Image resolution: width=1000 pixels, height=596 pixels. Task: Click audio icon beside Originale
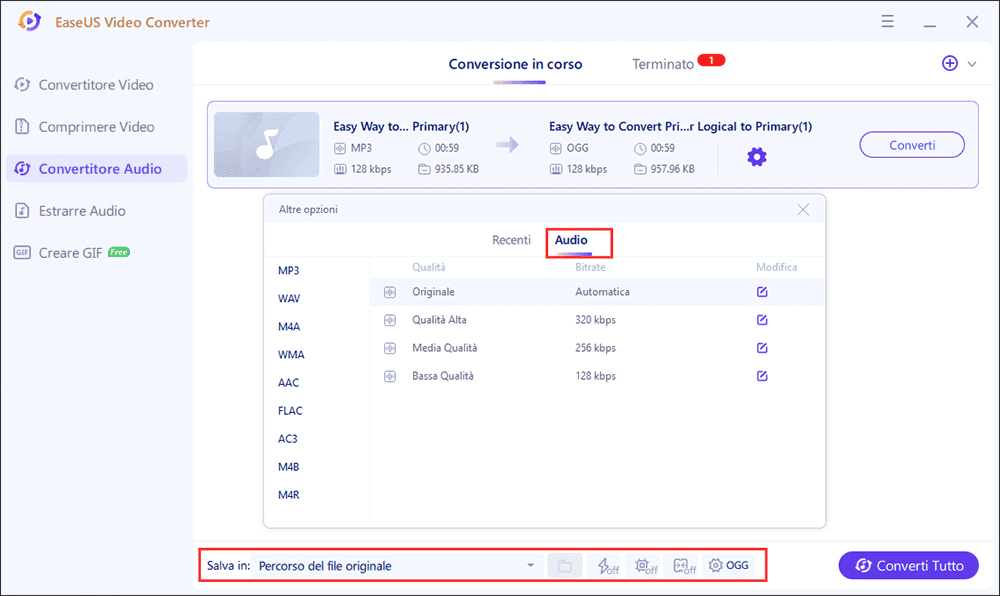click(x=390, y=293)
